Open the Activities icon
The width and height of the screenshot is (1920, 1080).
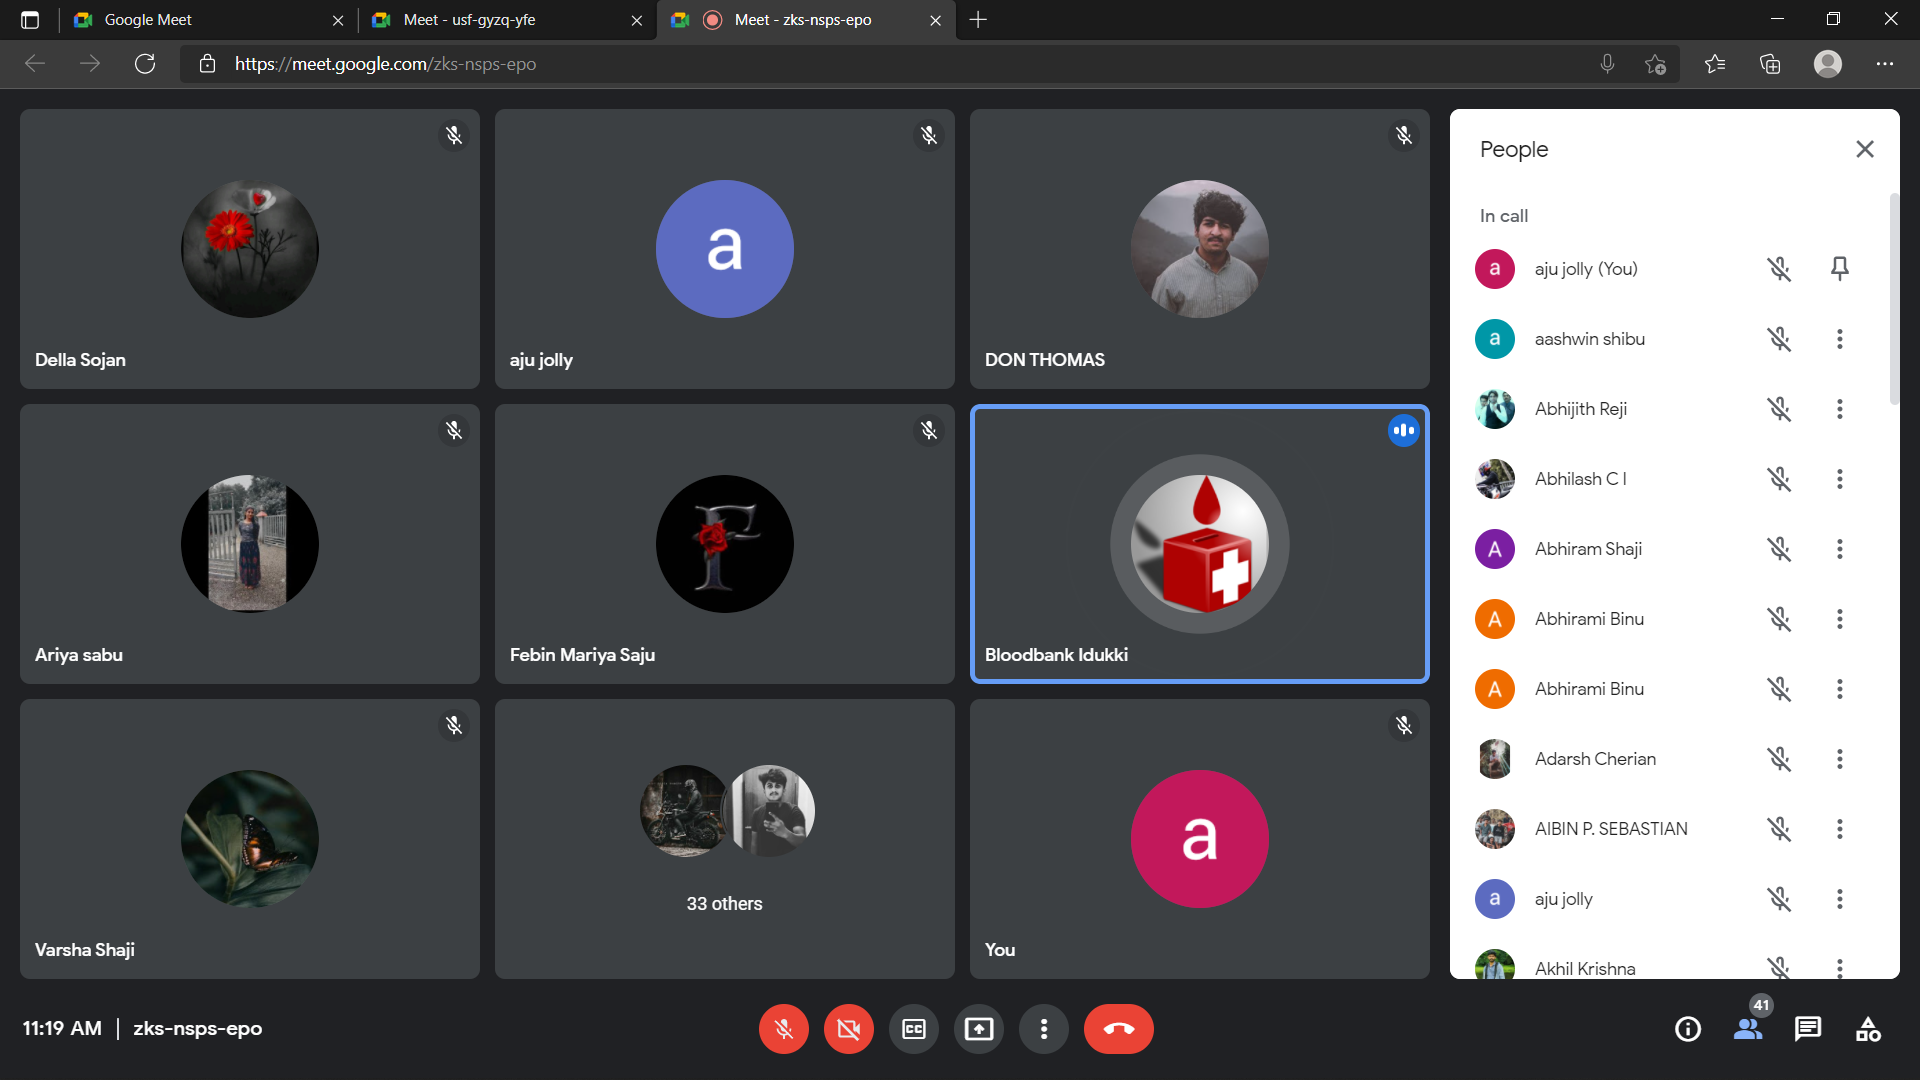tap(1867, 1029)
